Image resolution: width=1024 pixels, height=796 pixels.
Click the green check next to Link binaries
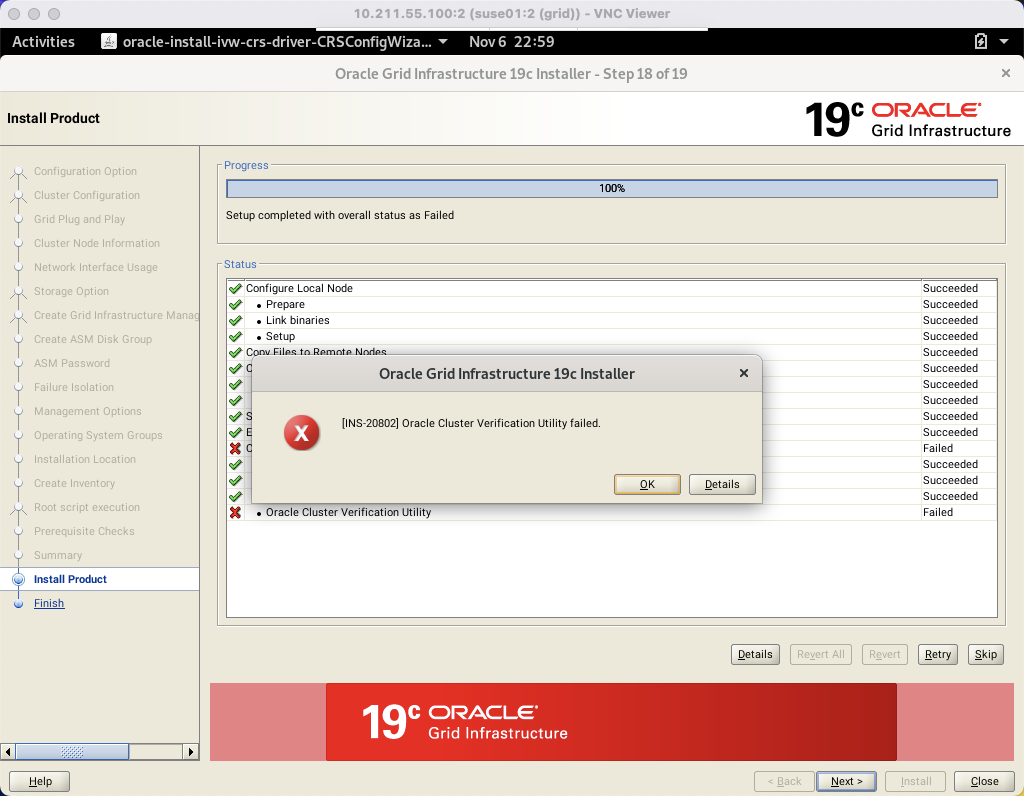[x=235, y=321]
